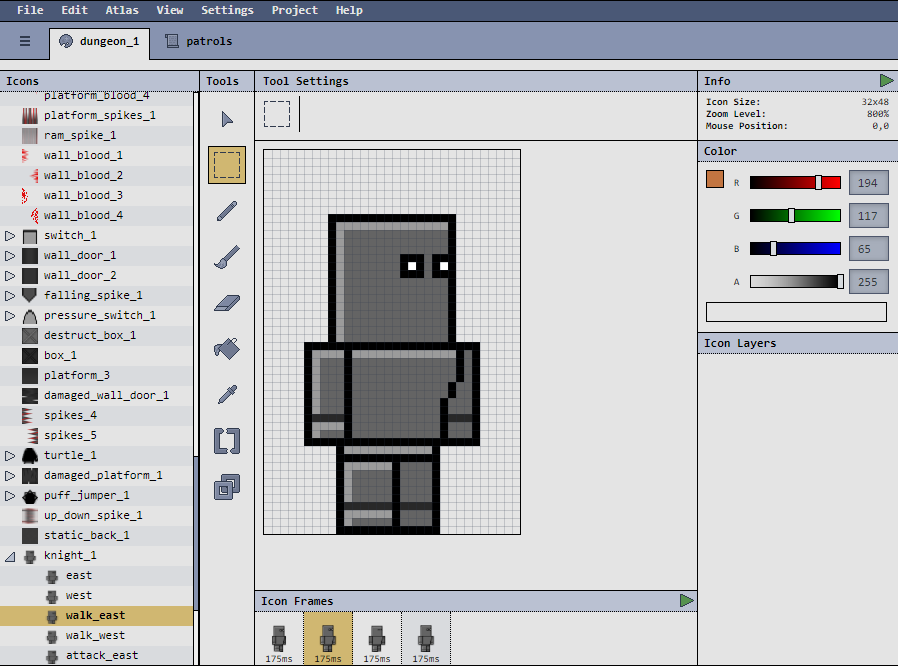Viewport: 898px width, 666px height.
Task: Click the empty field below the alpha slider
Action: click(x=796, y=312)
